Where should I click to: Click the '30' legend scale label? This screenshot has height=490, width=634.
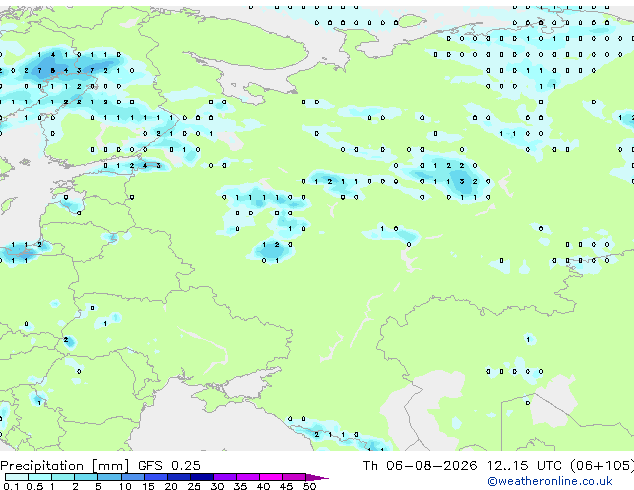[x=217, y=486]
